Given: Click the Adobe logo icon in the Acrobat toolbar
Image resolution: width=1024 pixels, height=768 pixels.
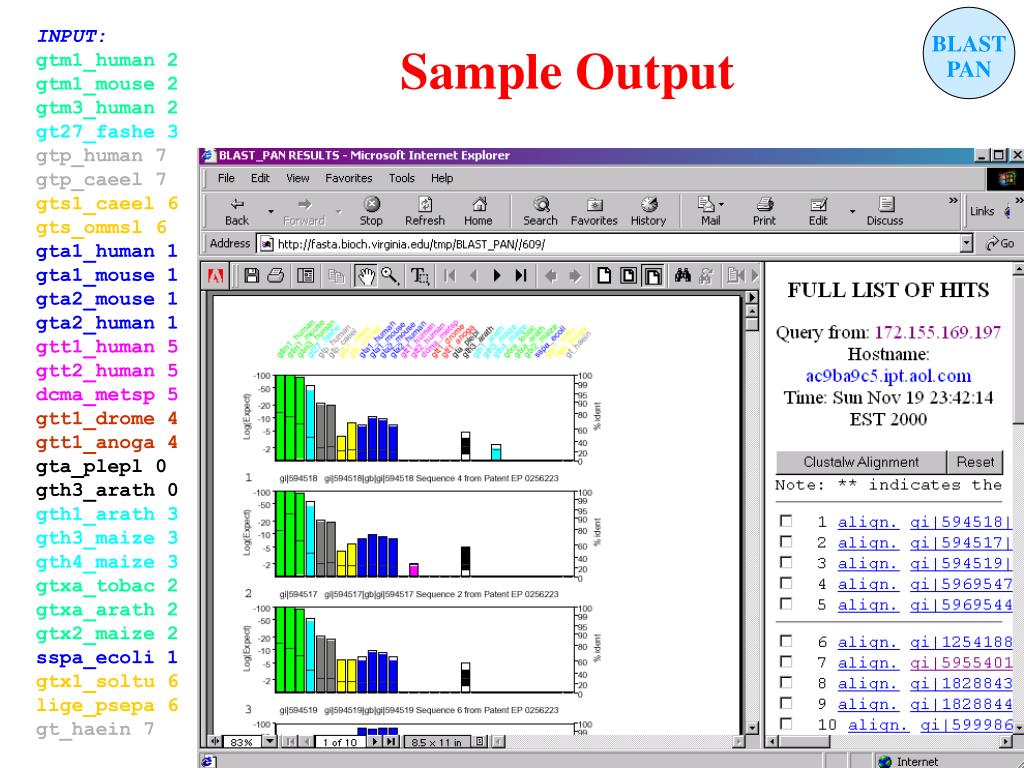Looking at the screenshot, I should (x=216, y=276).
